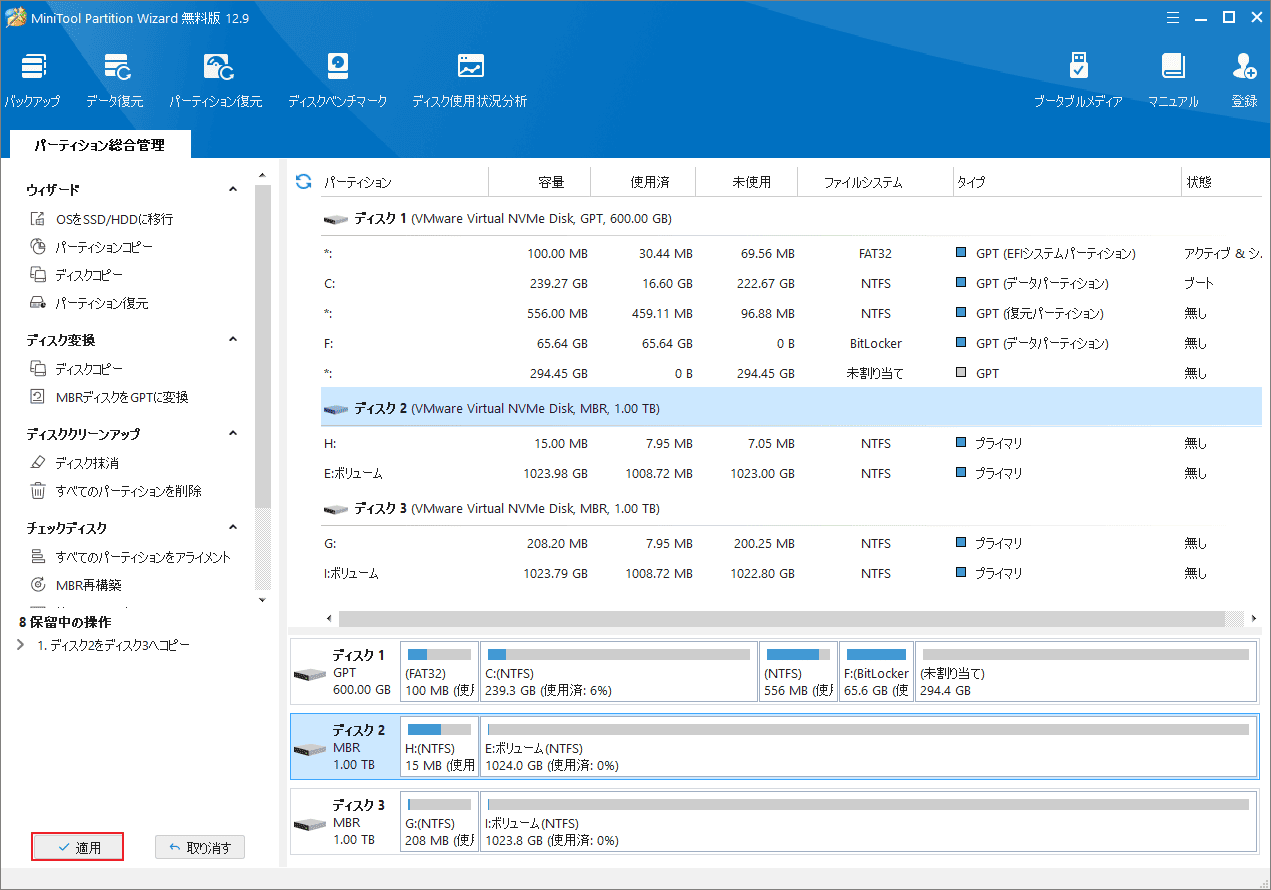Select I:ボリューム partition row
The height and width of the screenshot is (890, 1271).
tap(791, 573)
